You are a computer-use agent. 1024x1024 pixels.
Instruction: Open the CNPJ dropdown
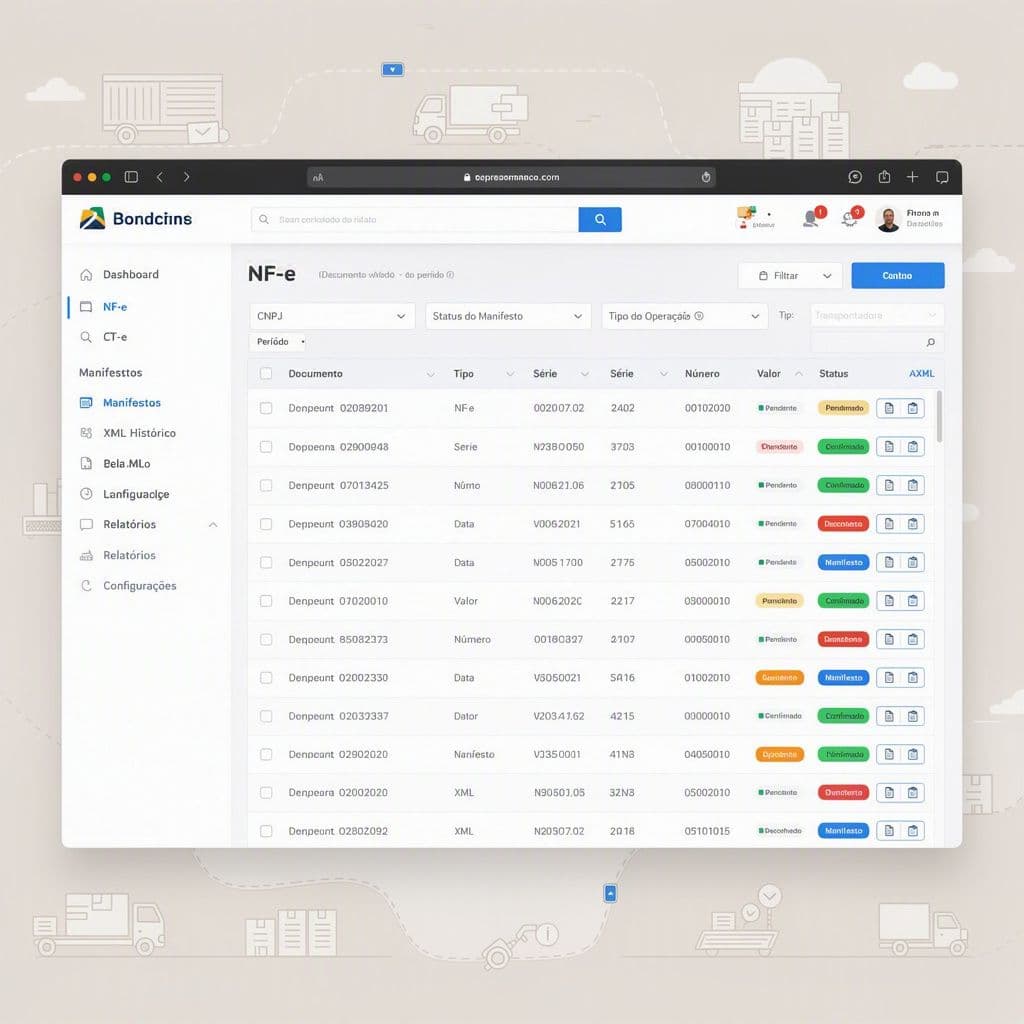pyautogui.click(x=332, y=316)
